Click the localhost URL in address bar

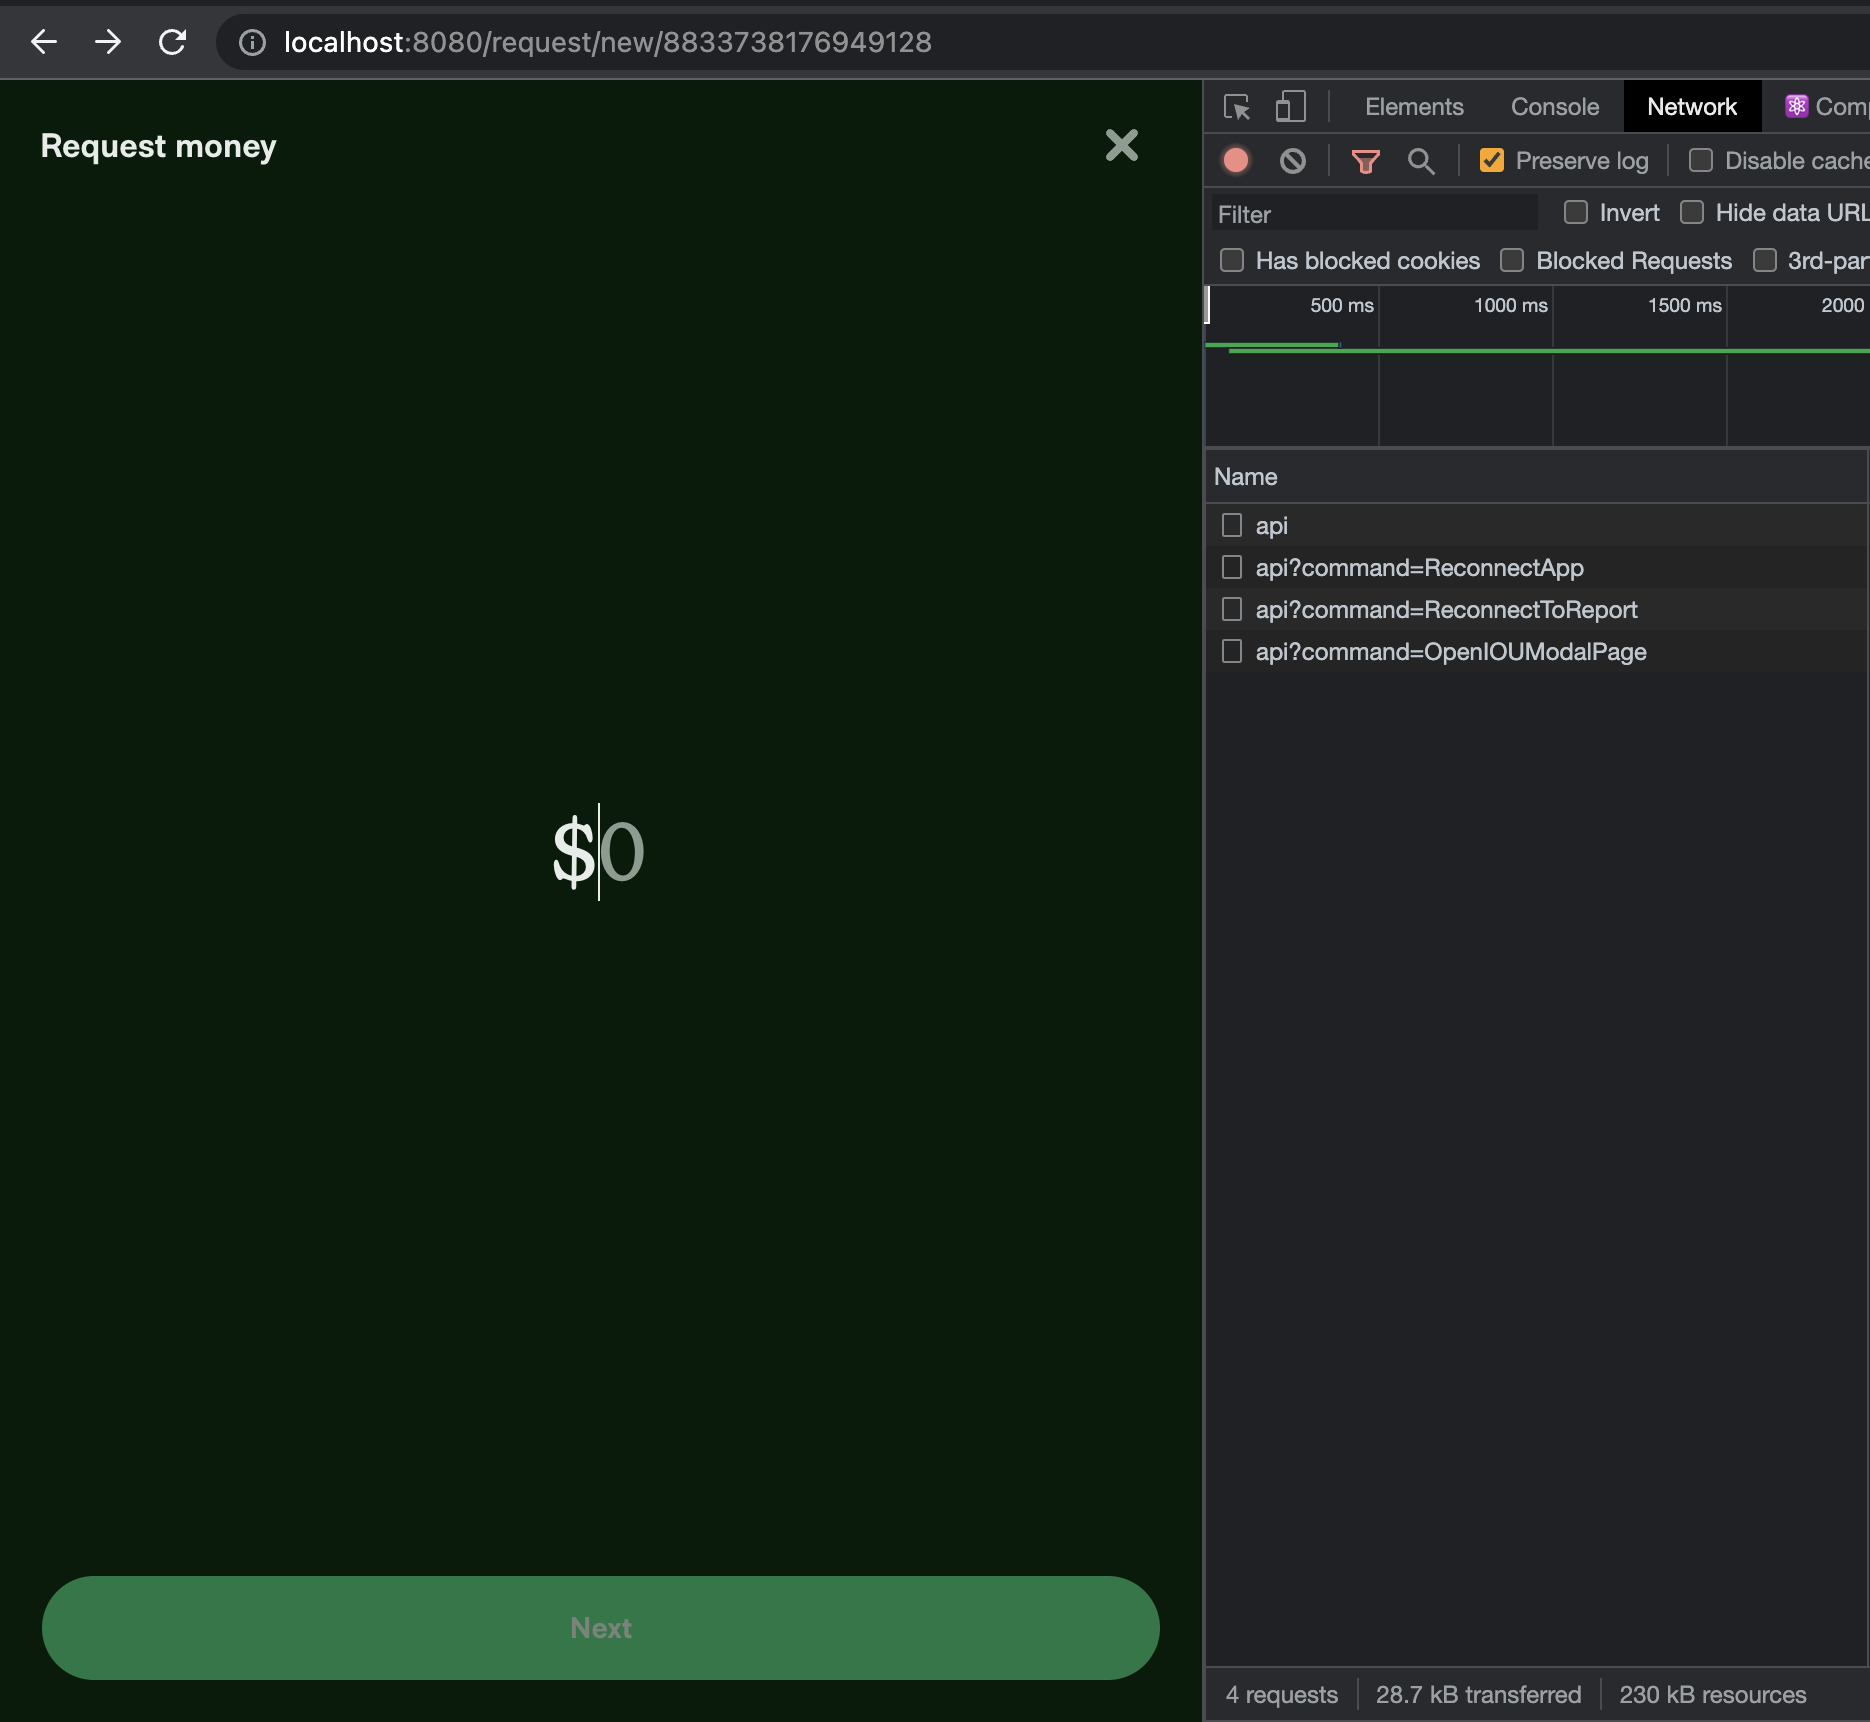607,42
